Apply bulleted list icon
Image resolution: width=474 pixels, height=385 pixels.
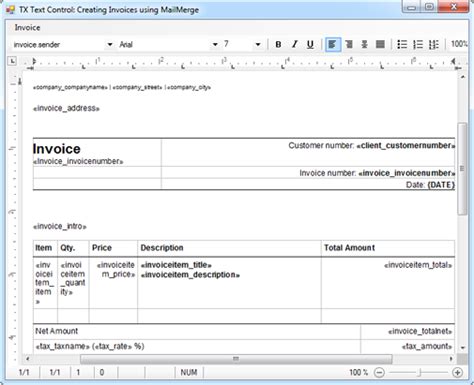pyautogui.click(x=402, y=44)
